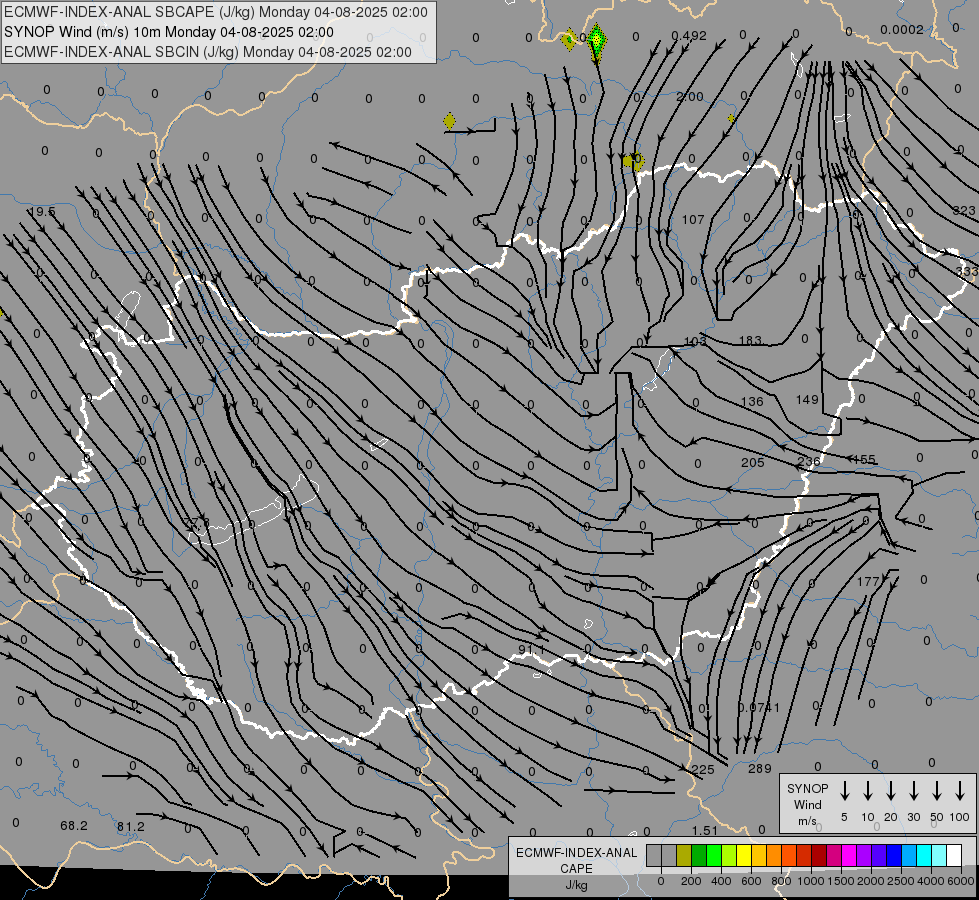Screen dimensions: 979x900
Task: Select the olive CAPE legend swatch
Action: click(684, 856)
